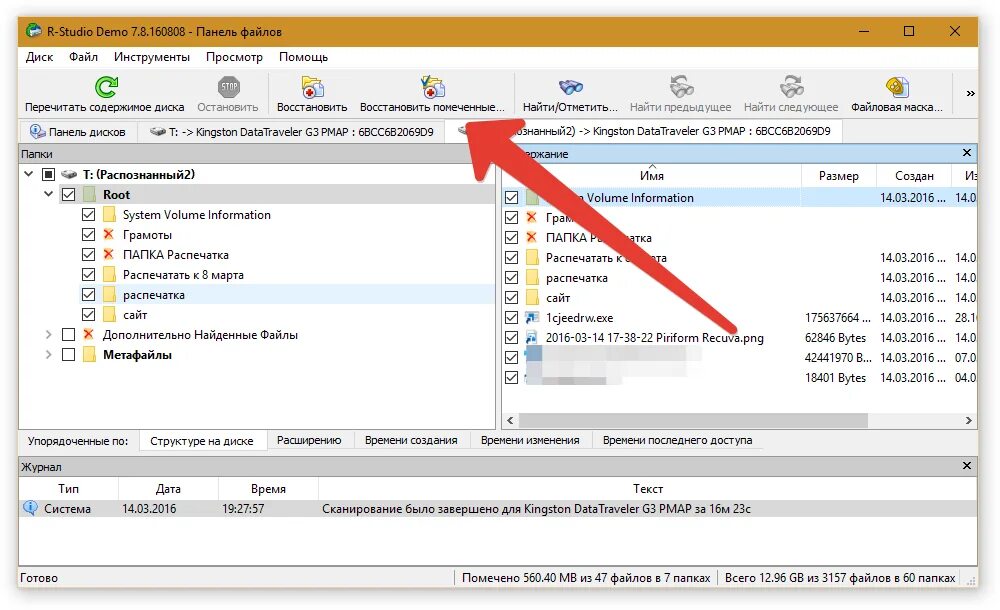Expand Дополнительно Найденные Файлы node

[48, 334]
